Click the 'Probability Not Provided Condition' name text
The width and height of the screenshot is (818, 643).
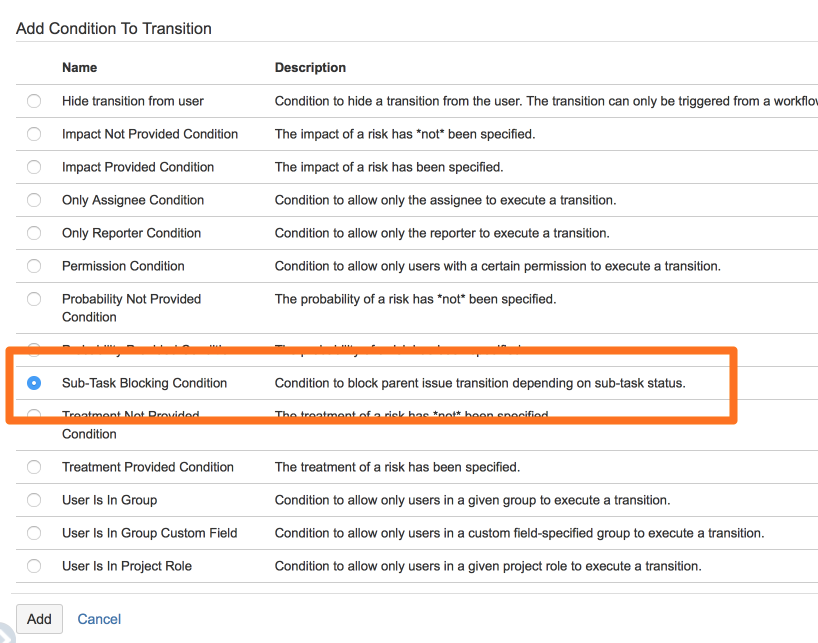(131, 308)
